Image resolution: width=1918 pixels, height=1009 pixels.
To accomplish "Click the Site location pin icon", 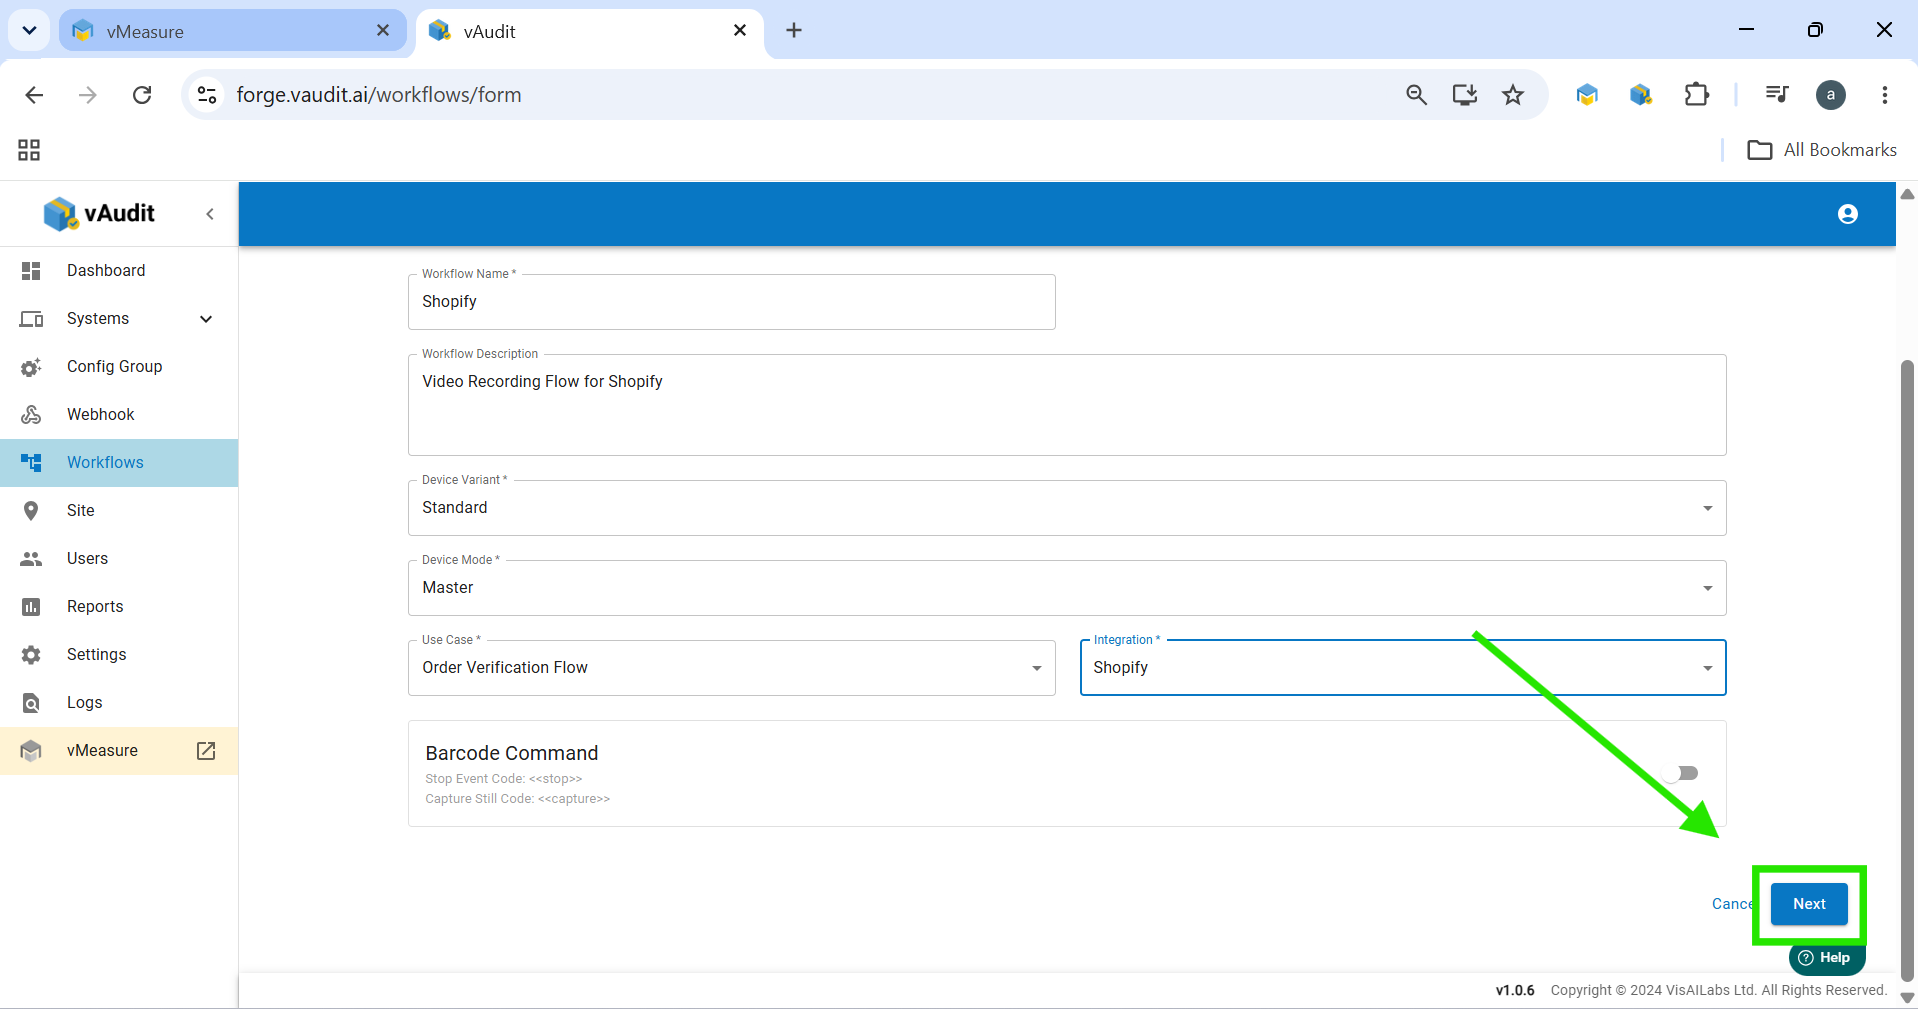I will tap(31, 511).
